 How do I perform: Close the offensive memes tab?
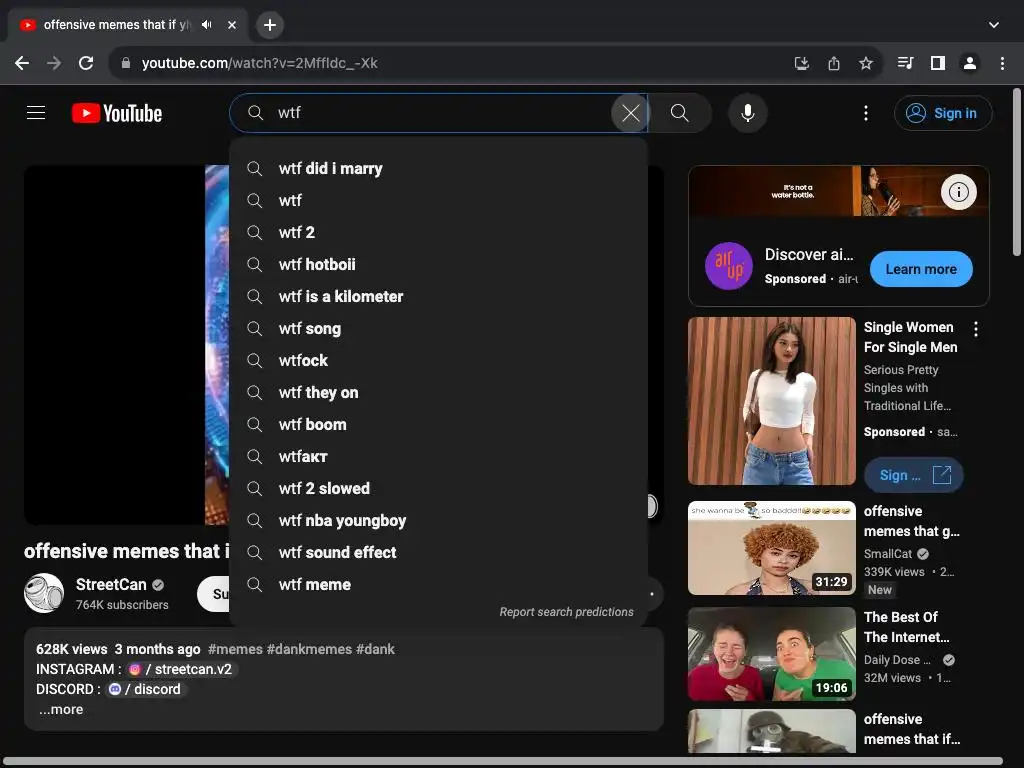click(232, 25)
